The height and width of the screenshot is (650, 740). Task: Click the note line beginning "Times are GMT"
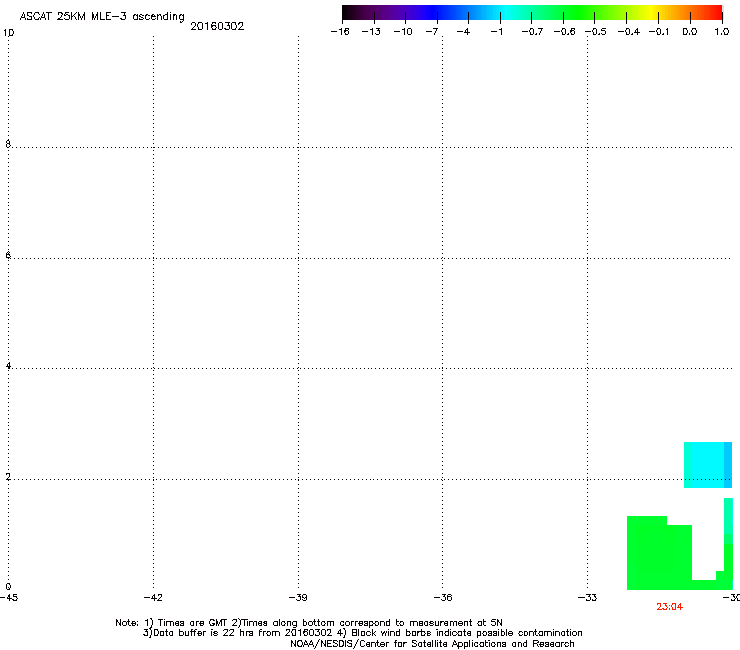(x=309, y=623)
